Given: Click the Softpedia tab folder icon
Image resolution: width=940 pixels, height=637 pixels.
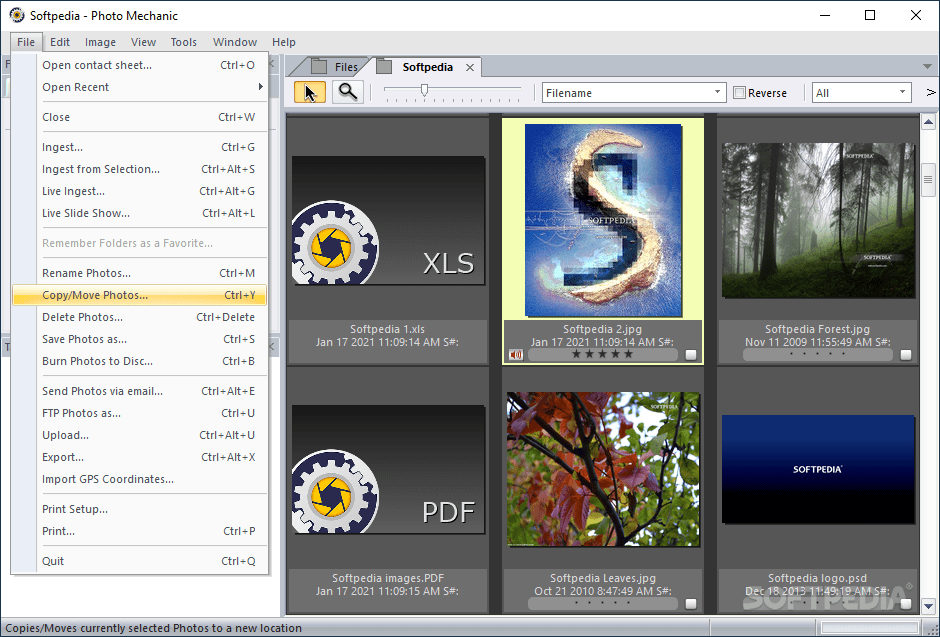Looking at the screenshot, I should coord(386,66).
